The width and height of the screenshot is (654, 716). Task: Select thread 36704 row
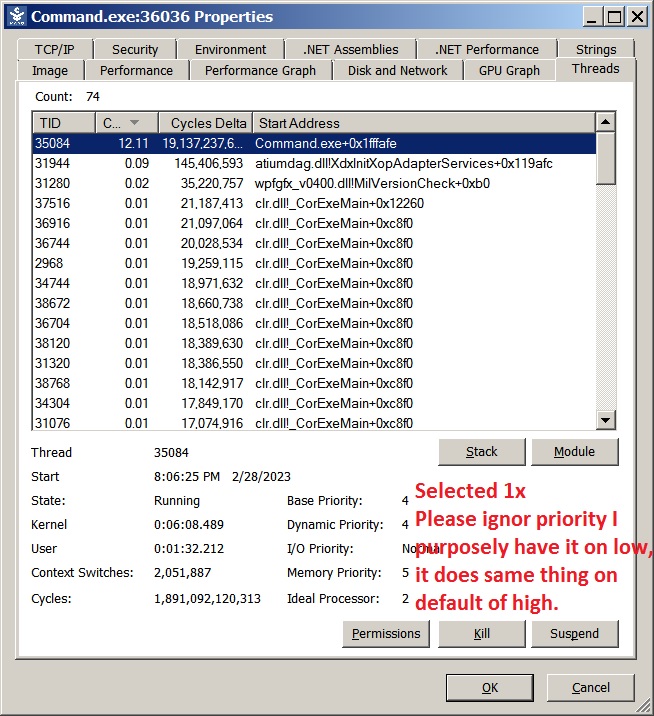coord(314,323)
